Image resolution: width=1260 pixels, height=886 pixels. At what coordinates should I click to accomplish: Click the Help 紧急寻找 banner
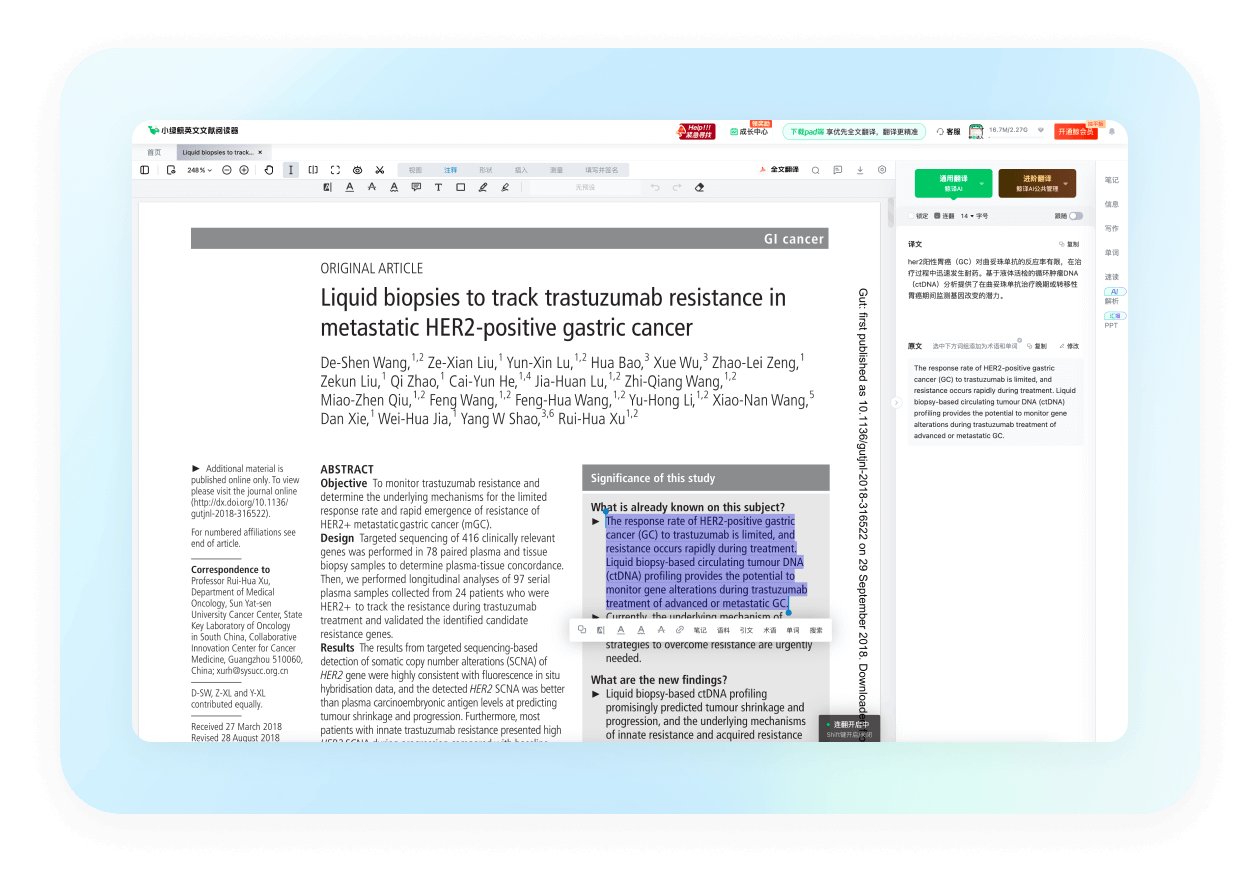pyautogui.click(x=697, y=131)
